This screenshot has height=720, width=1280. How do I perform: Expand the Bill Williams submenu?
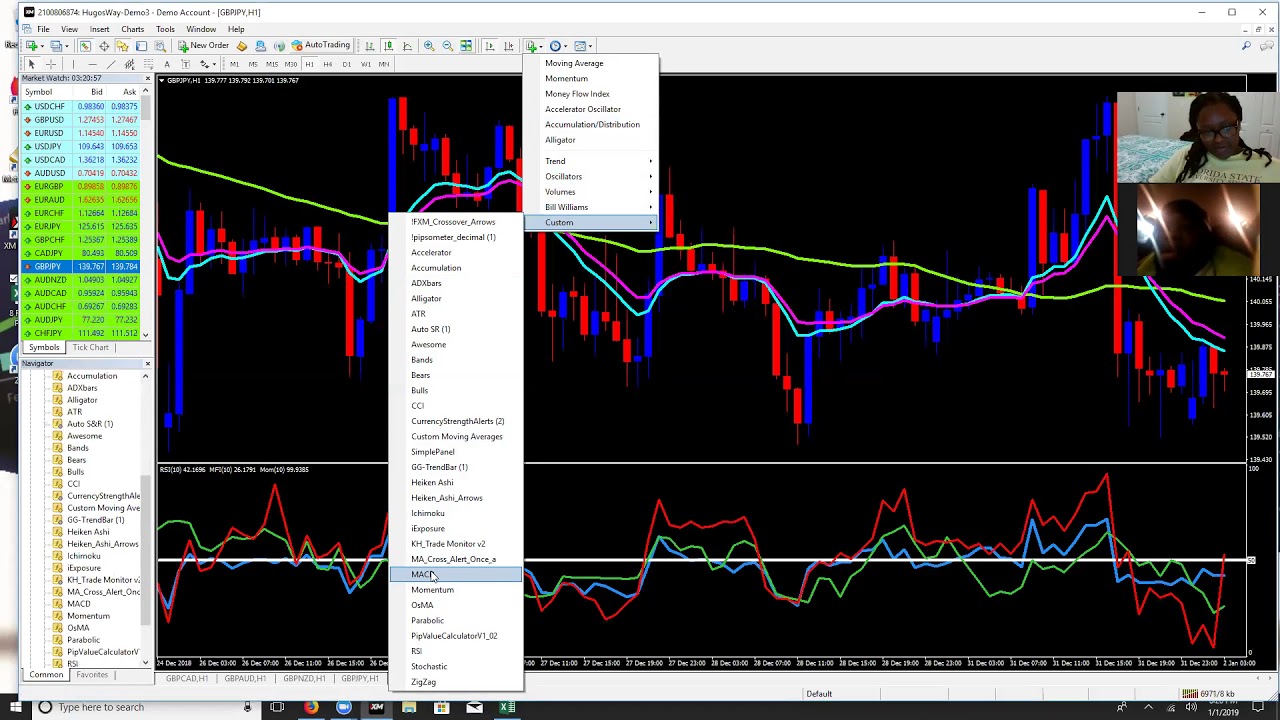[590, 207]
